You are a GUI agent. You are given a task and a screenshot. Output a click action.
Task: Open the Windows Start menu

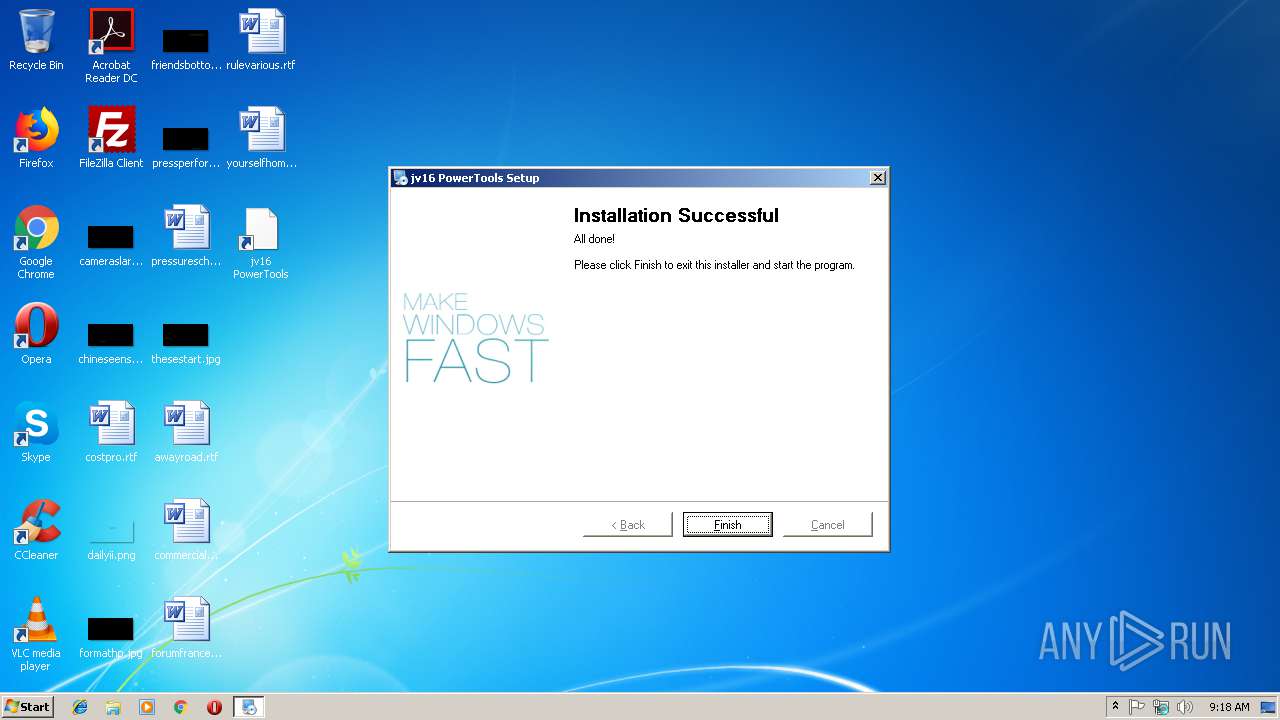tap(28, 706)
